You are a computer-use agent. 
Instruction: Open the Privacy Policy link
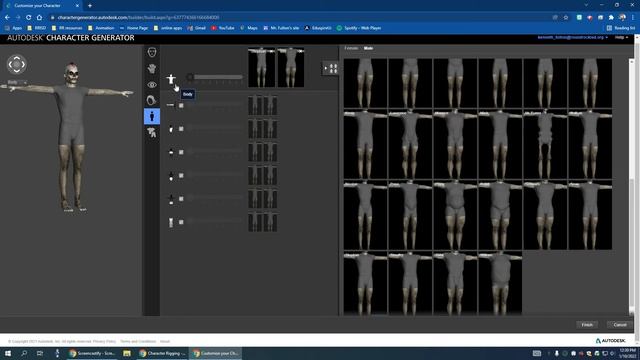point(104,341)
